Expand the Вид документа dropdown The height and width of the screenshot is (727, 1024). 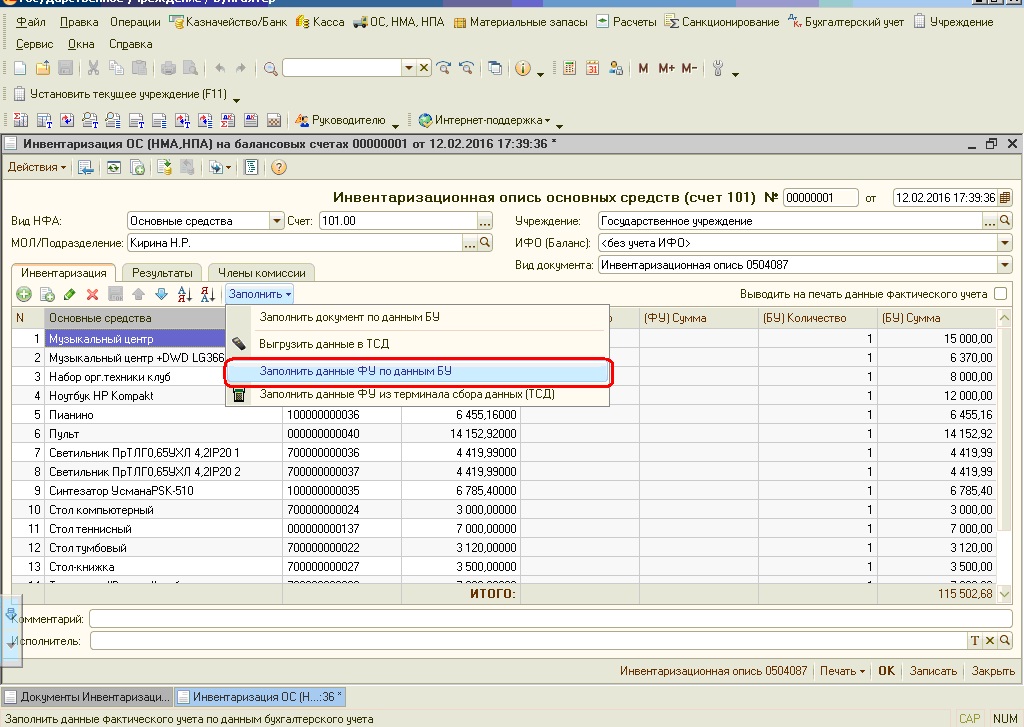1004,265
